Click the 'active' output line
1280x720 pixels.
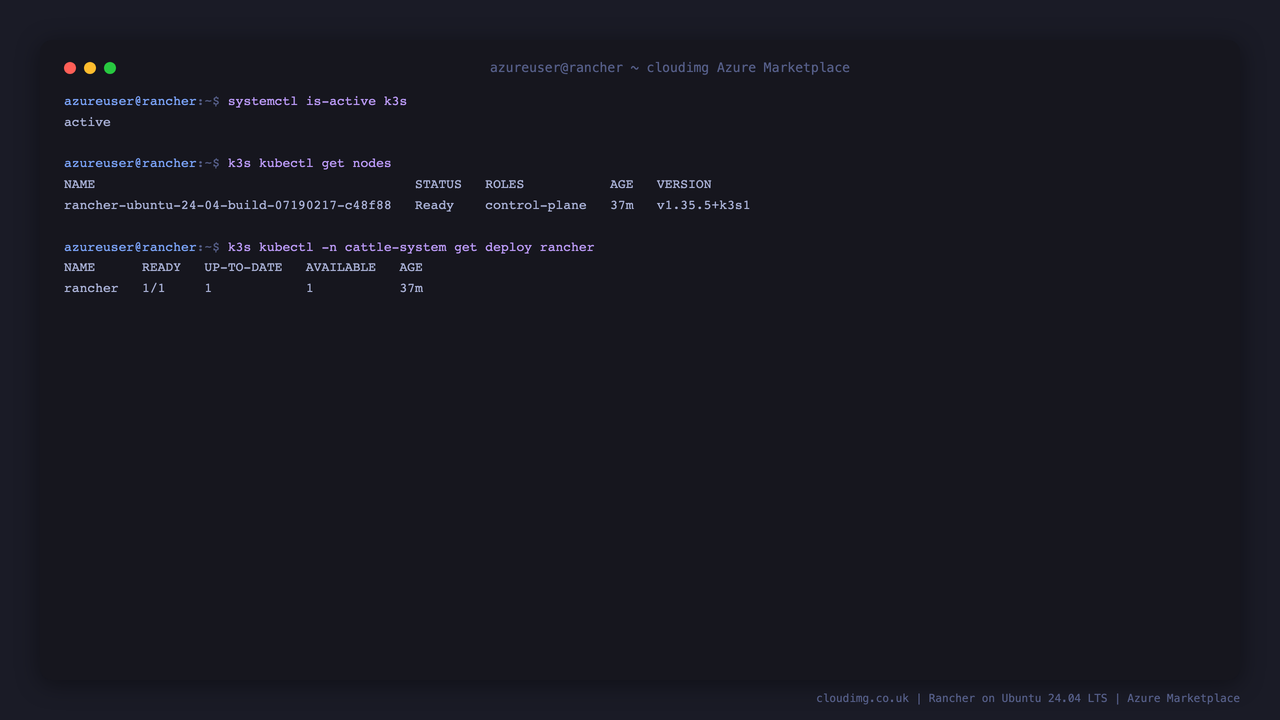tap(87, 122)
